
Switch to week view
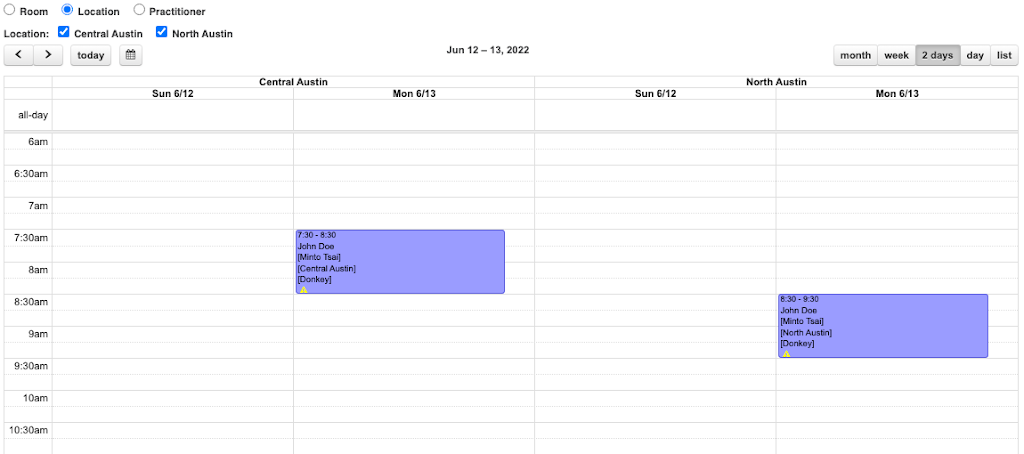pyautogui.click(x=896, y=55)
